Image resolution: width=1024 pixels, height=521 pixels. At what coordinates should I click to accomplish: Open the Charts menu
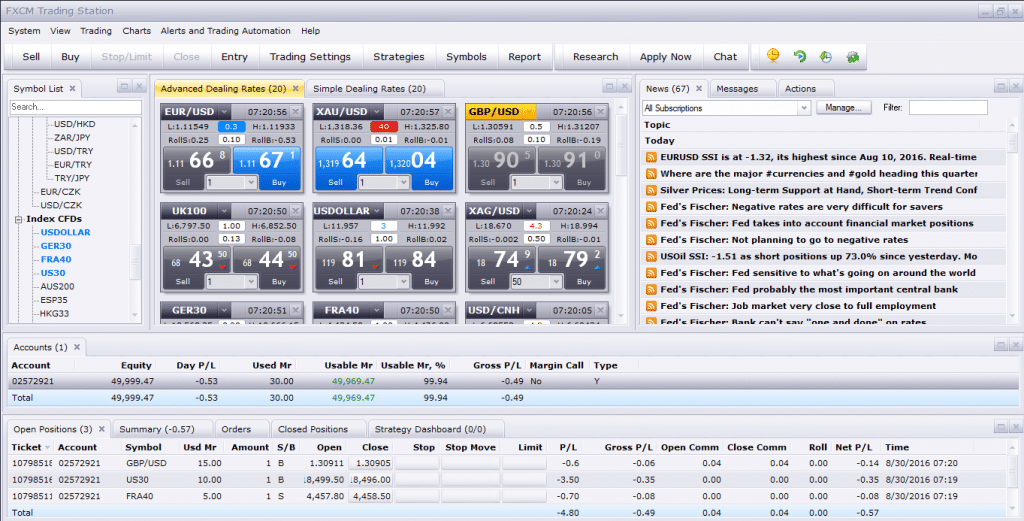tap(137, 31)
